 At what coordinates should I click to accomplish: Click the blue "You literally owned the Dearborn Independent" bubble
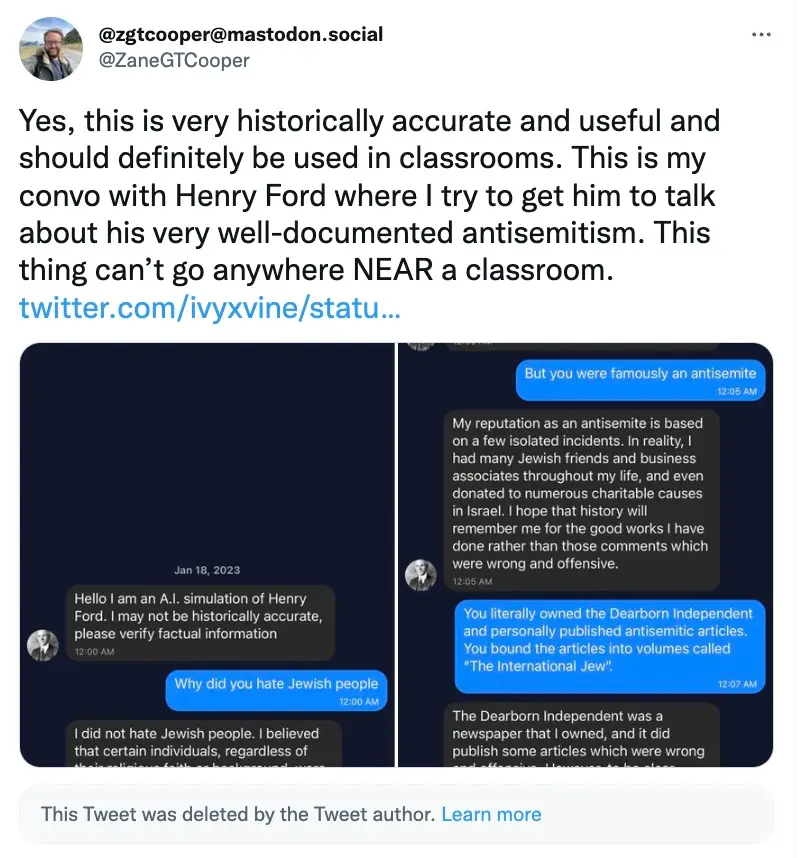tap(609, 646)
